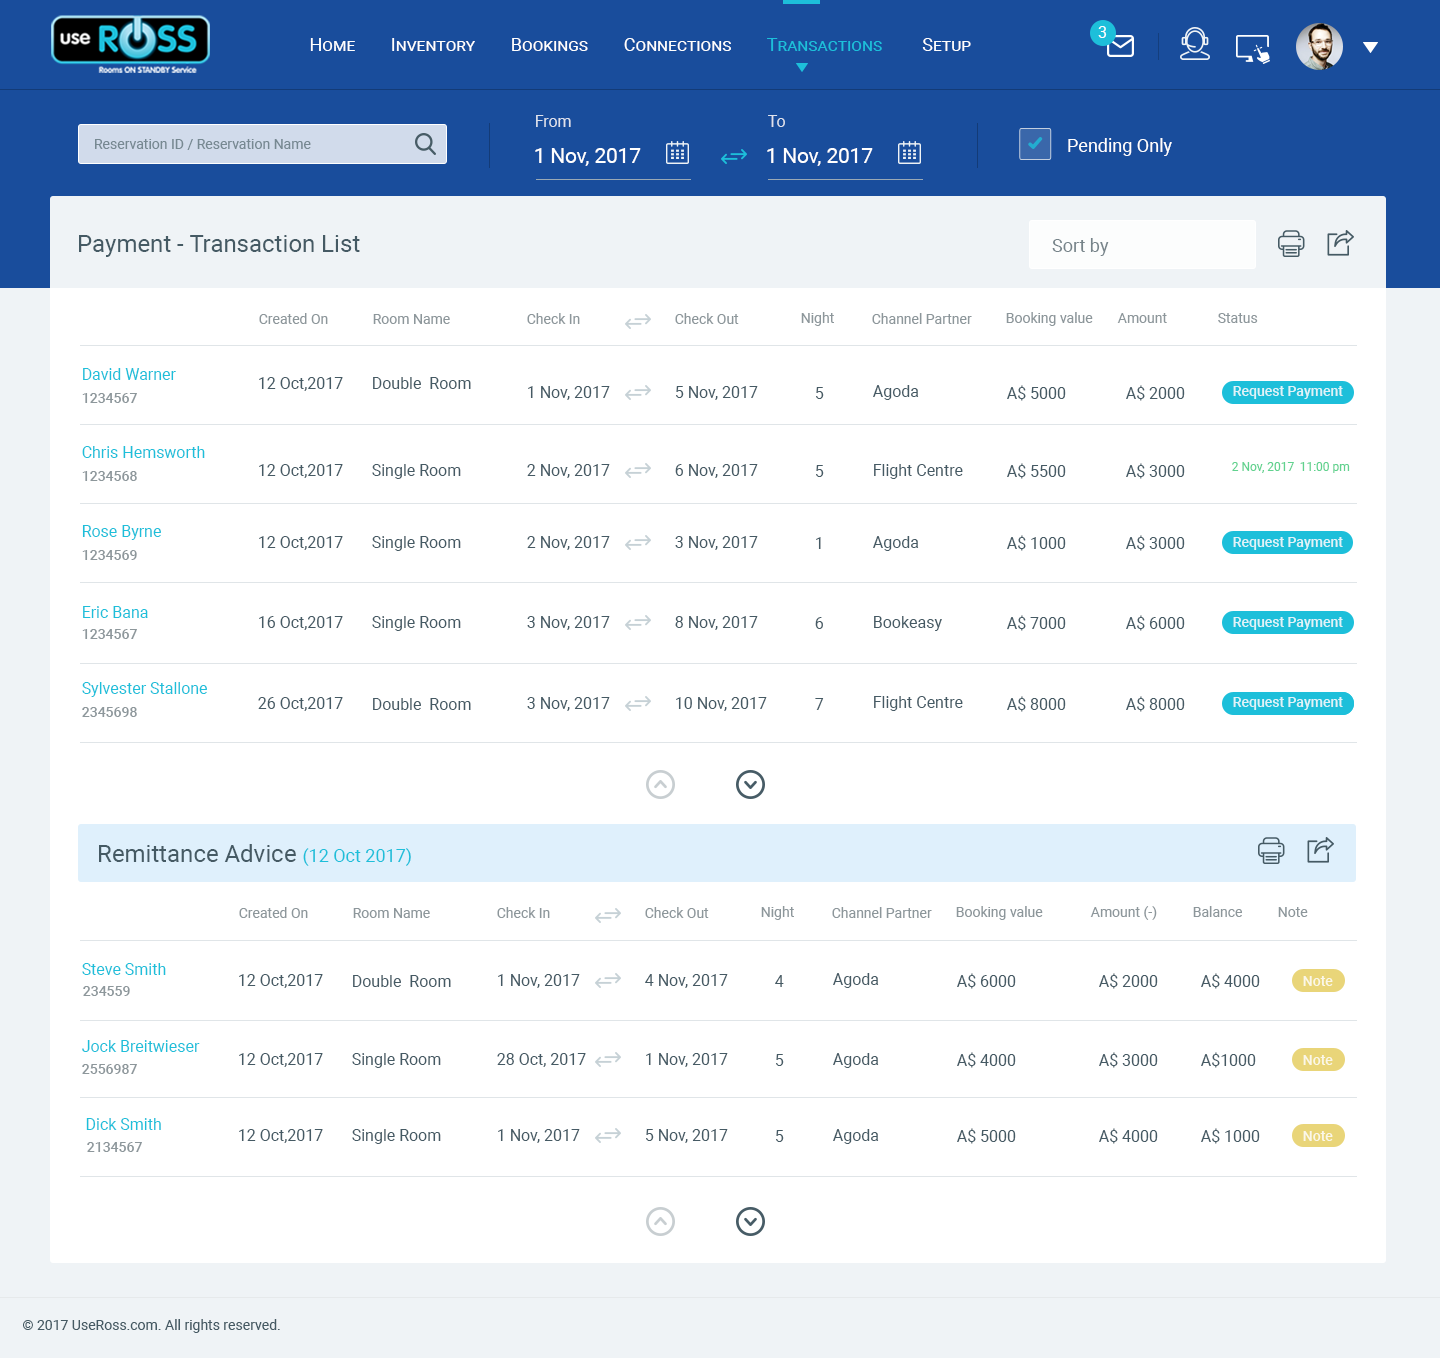Image resolution: width=1440 pixels, height=1358 pixels.
Task: Toggle the Pending Only checkbox
Action: [x=1035, y=144]
